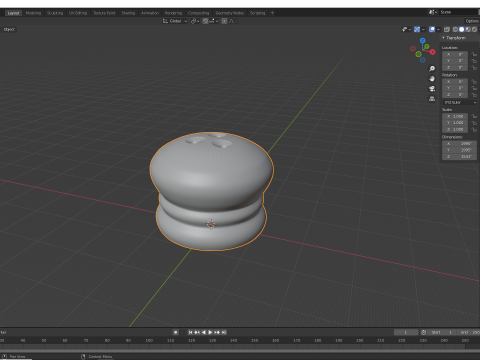Click the negative Z axis gizmo circle
The width and height of the screenshot is (480, 360).
point(423,60)
